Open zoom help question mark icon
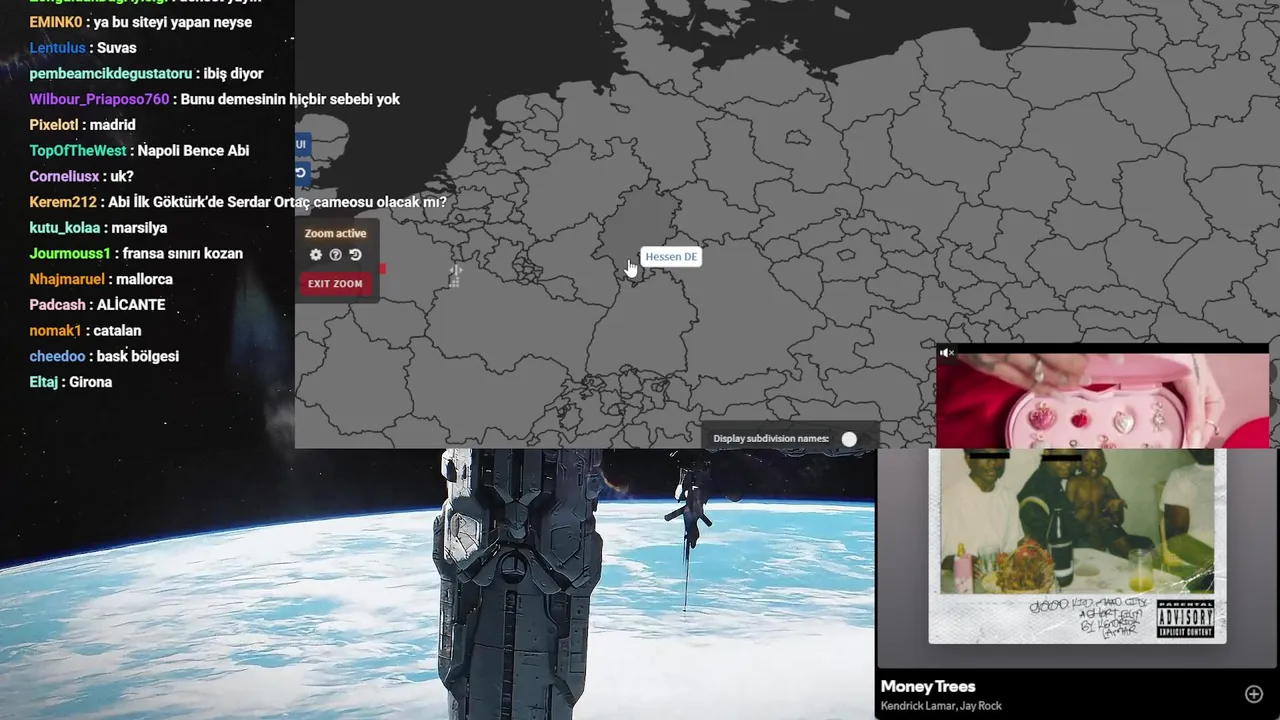This screenshot has width=1280, height=720. [336, 255]
